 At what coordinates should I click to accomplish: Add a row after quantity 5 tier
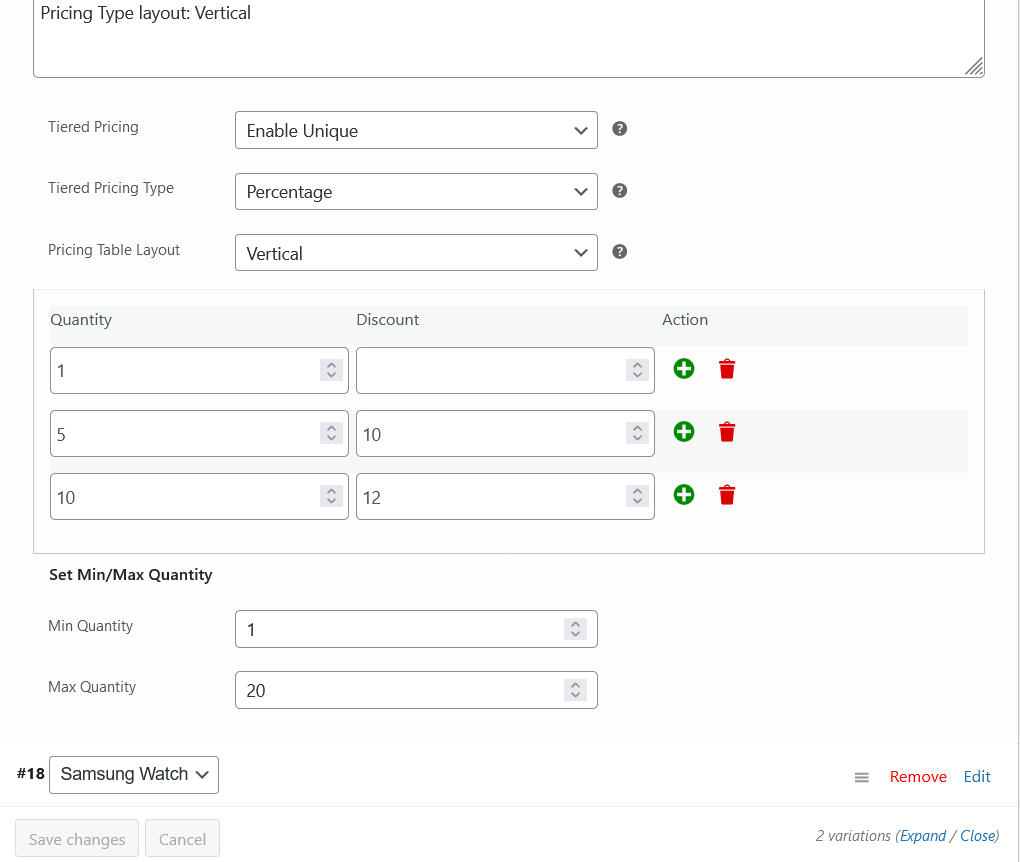pyautogui.click(x=684, y=432)
